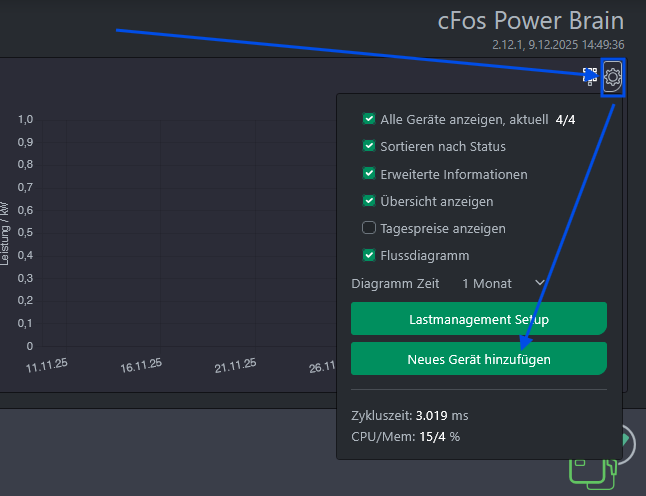Disable 'Alle Geräte anzeigen' checkbox

click(369, 119)
